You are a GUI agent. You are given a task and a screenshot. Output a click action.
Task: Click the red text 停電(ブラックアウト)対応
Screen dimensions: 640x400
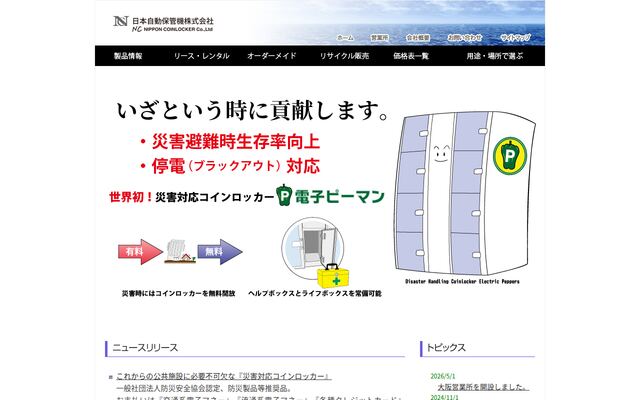(236, 166)
